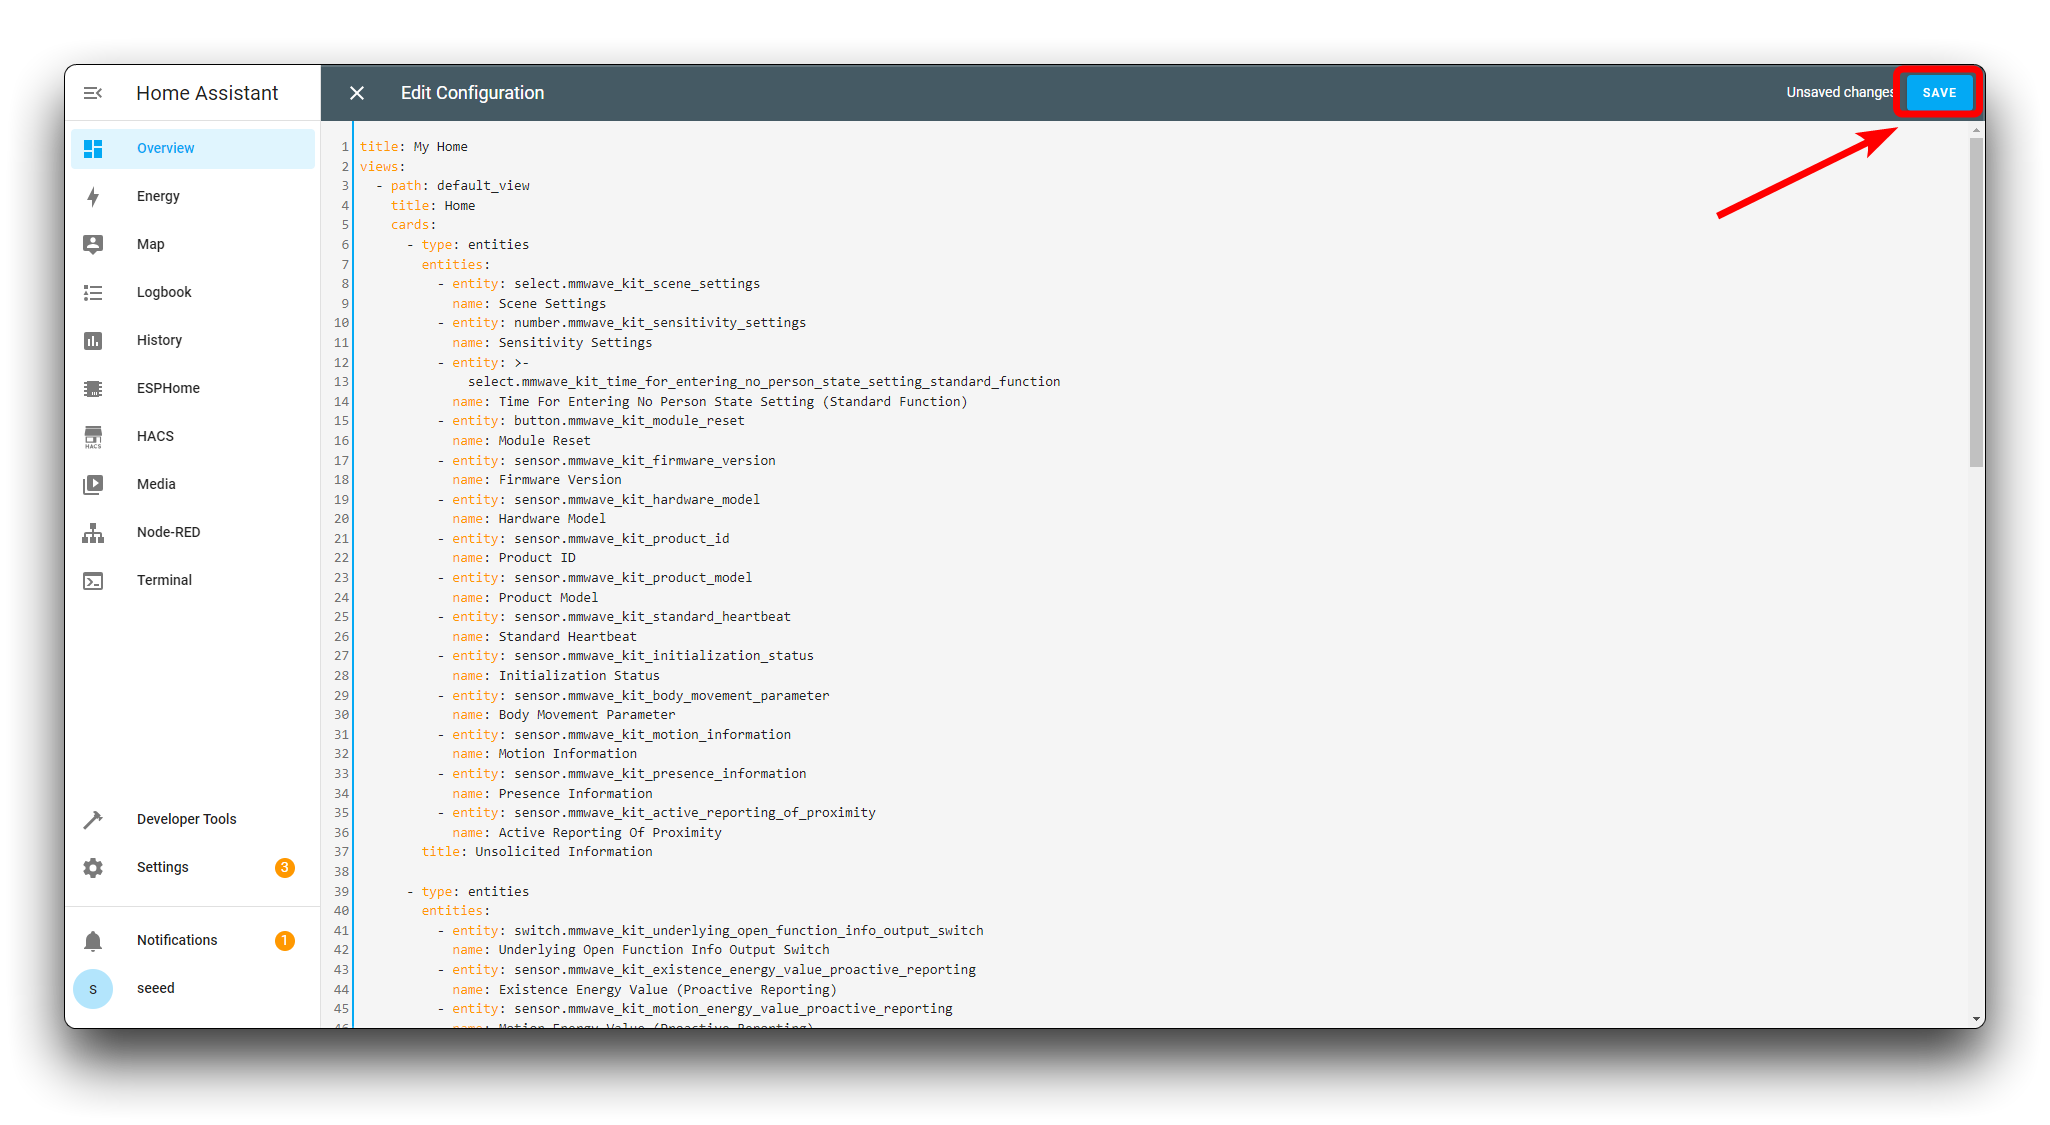Open the ESPHome chip icon
Image resolution: width=2050 pixels, height=1125 pixels.
coord(93,388)
